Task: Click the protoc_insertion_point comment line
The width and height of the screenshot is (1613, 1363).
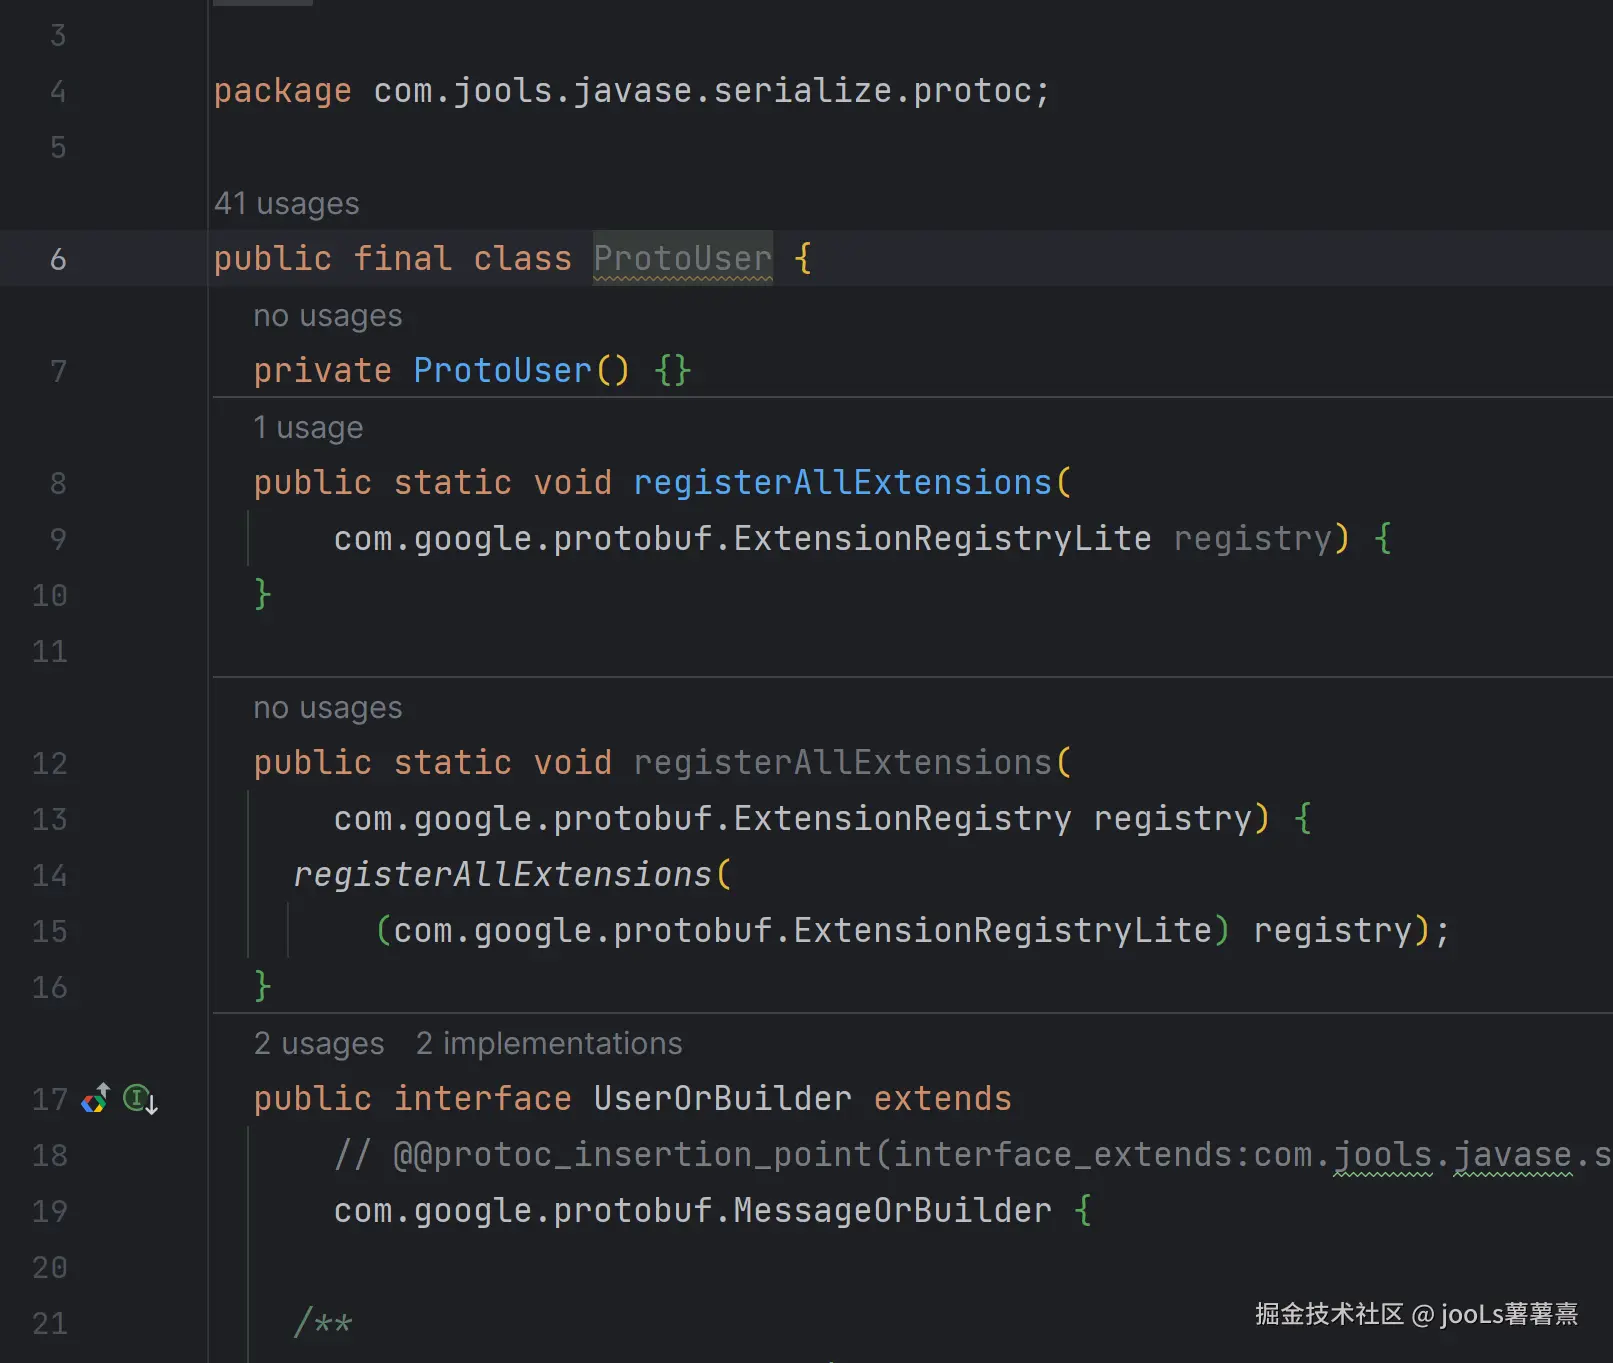Action: (900, 1155)
